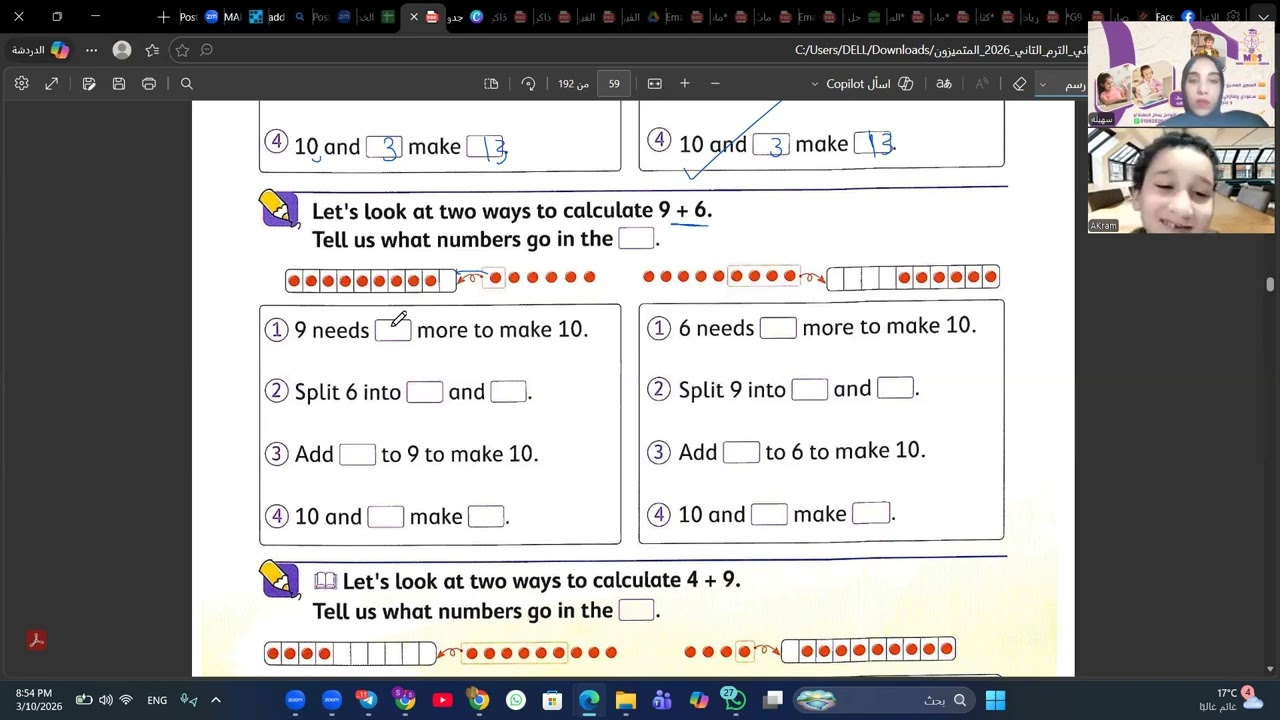Open the Copilot app on taskbar

[699, 700]
